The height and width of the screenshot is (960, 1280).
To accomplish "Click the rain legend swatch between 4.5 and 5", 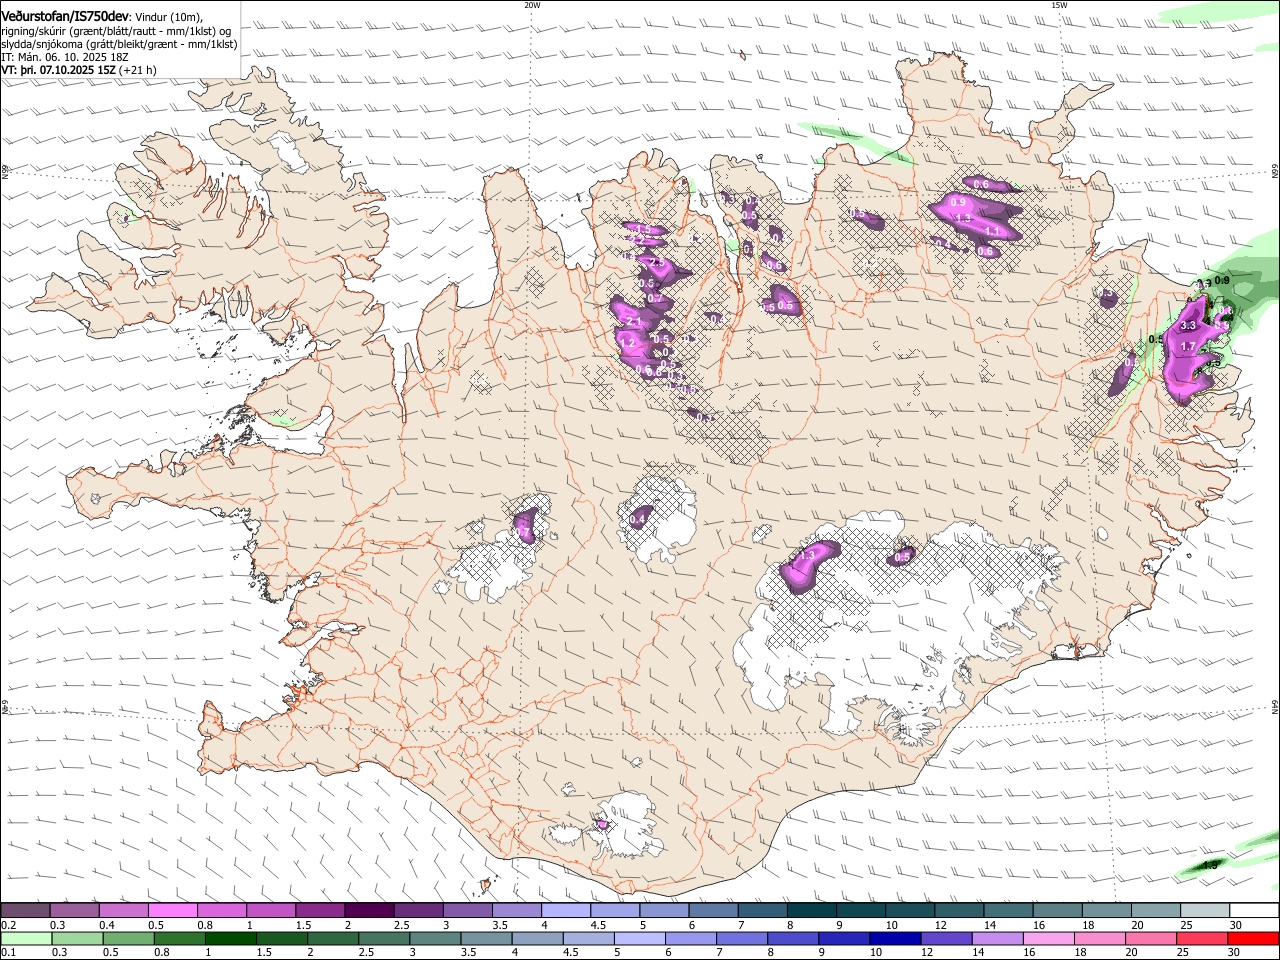I will pyautogui.click(x=588, y=938).
